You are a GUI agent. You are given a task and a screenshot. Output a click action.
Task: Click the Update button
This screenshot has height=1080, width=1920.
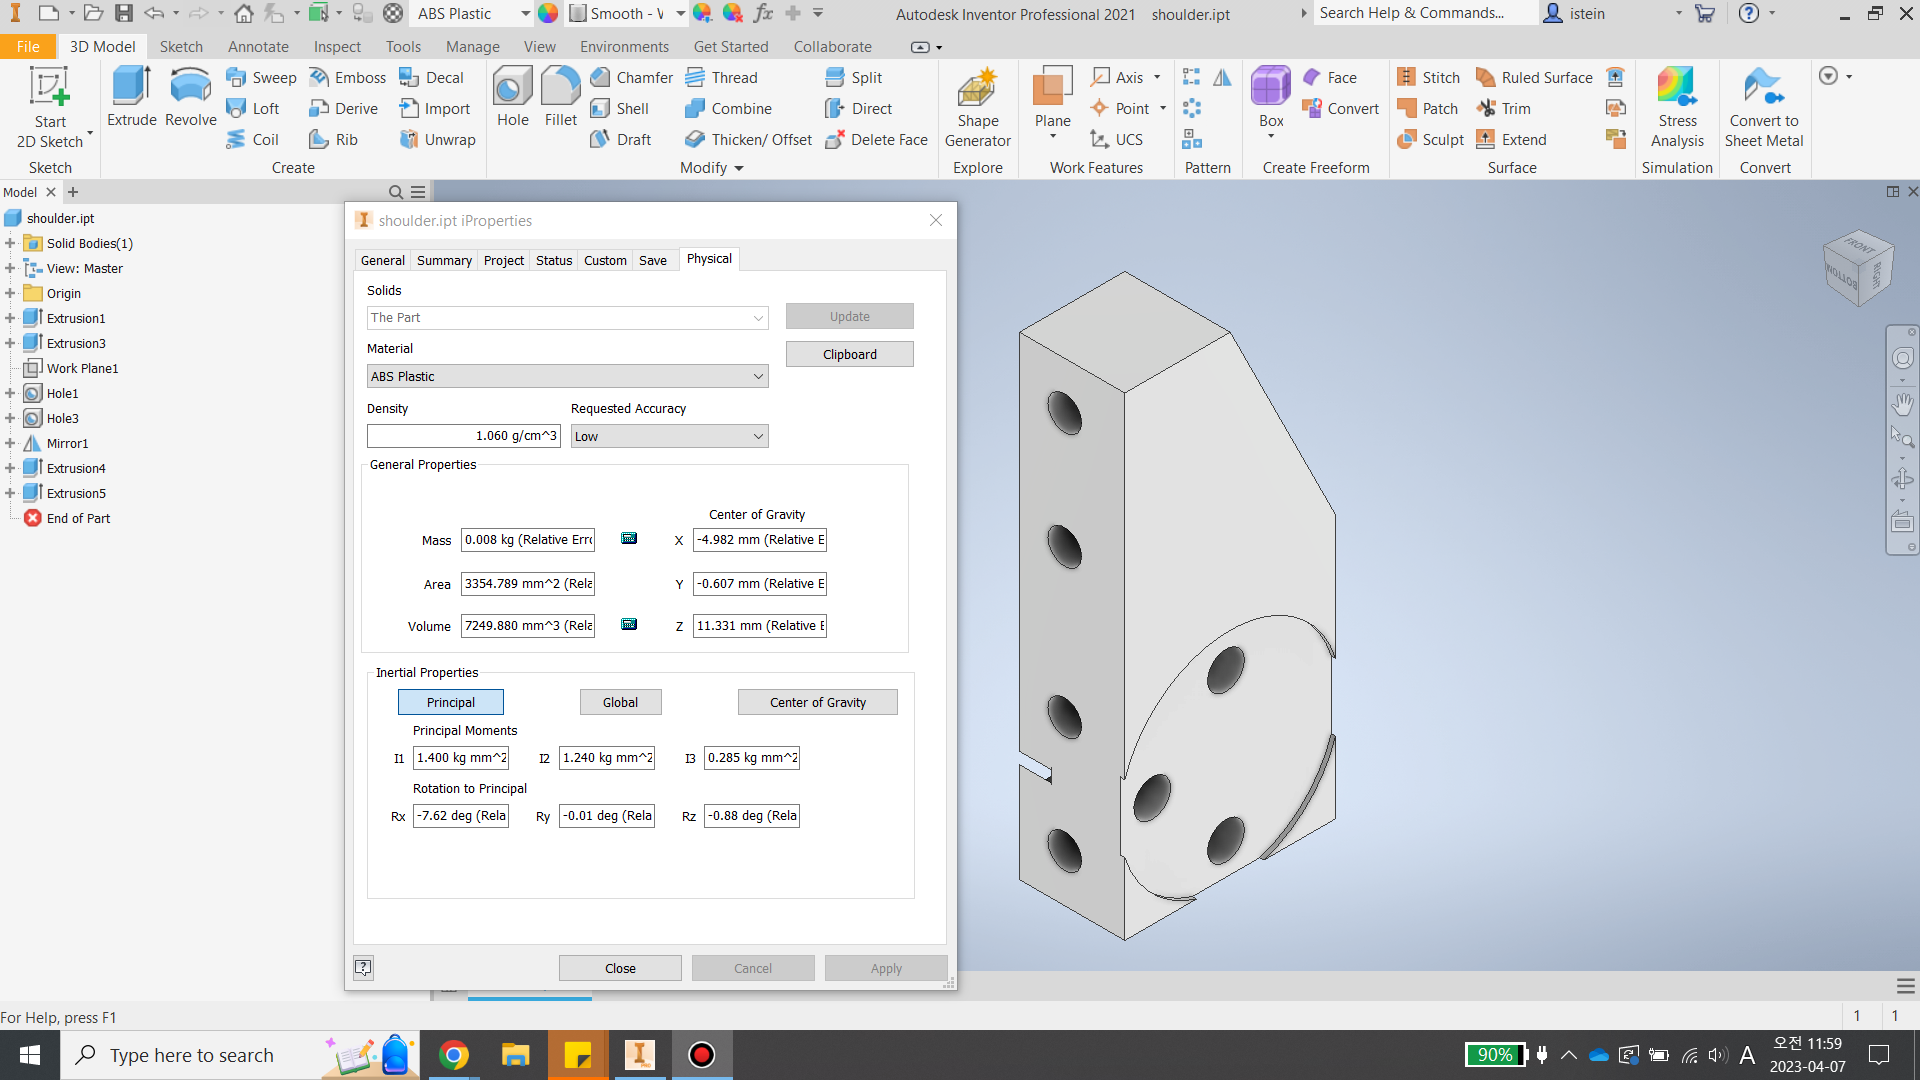point(850,316)
